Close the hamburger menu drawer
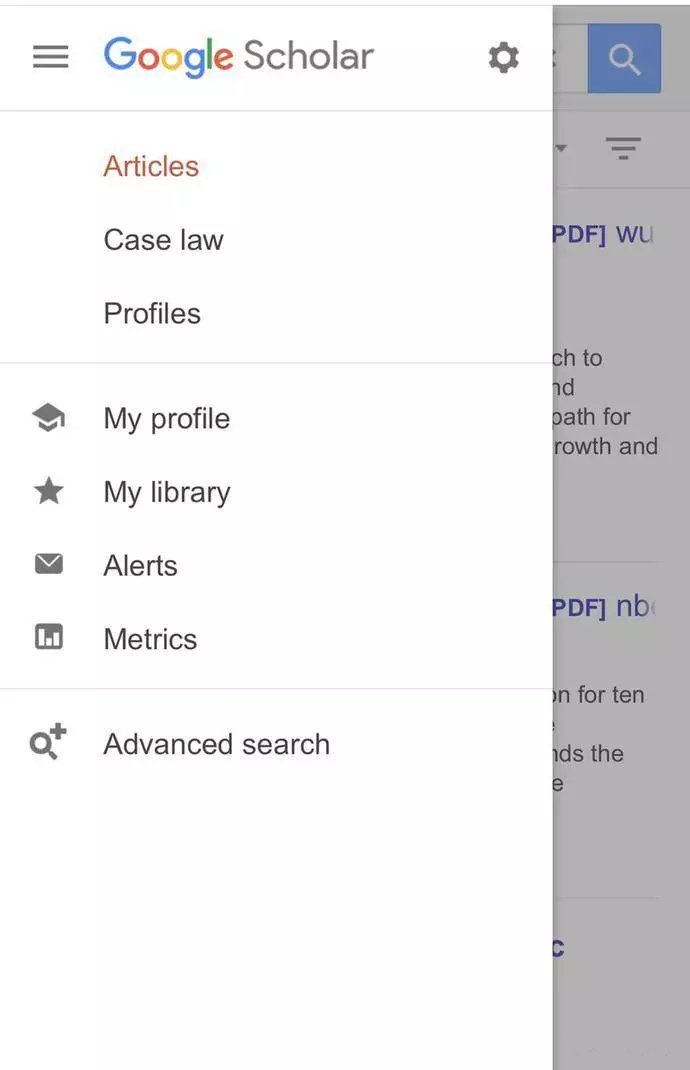This screenshot has height=1070, width=690. point(51,57)
